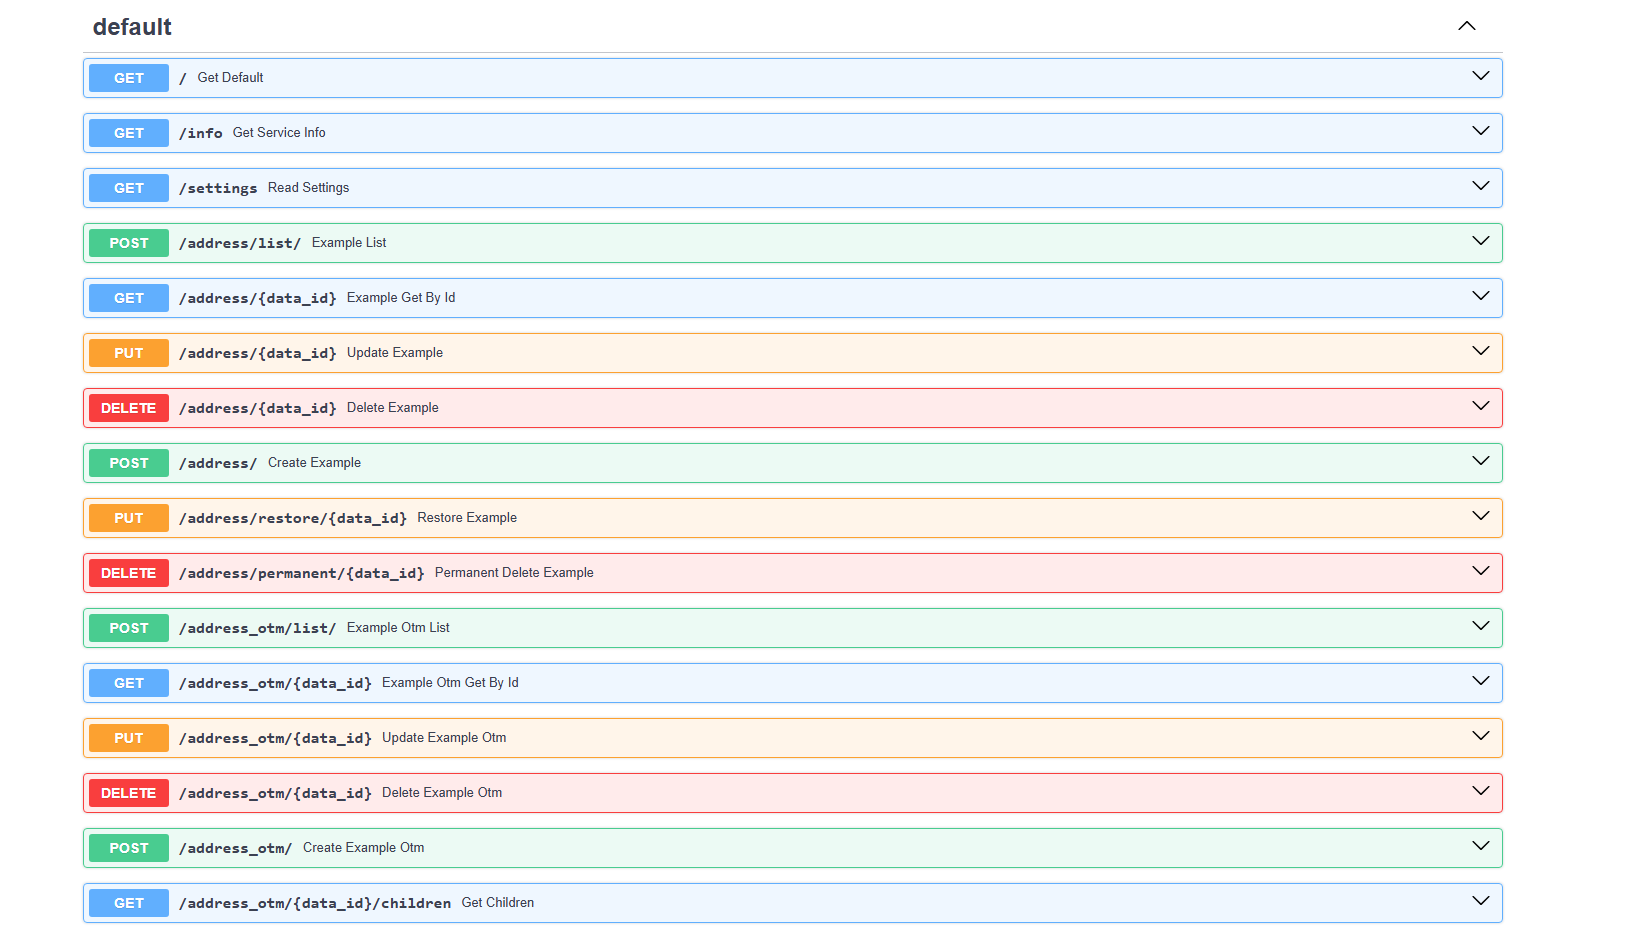Expand the Get Children endpoint chevron
The image size is (1635, 926).
(1480, 902)
